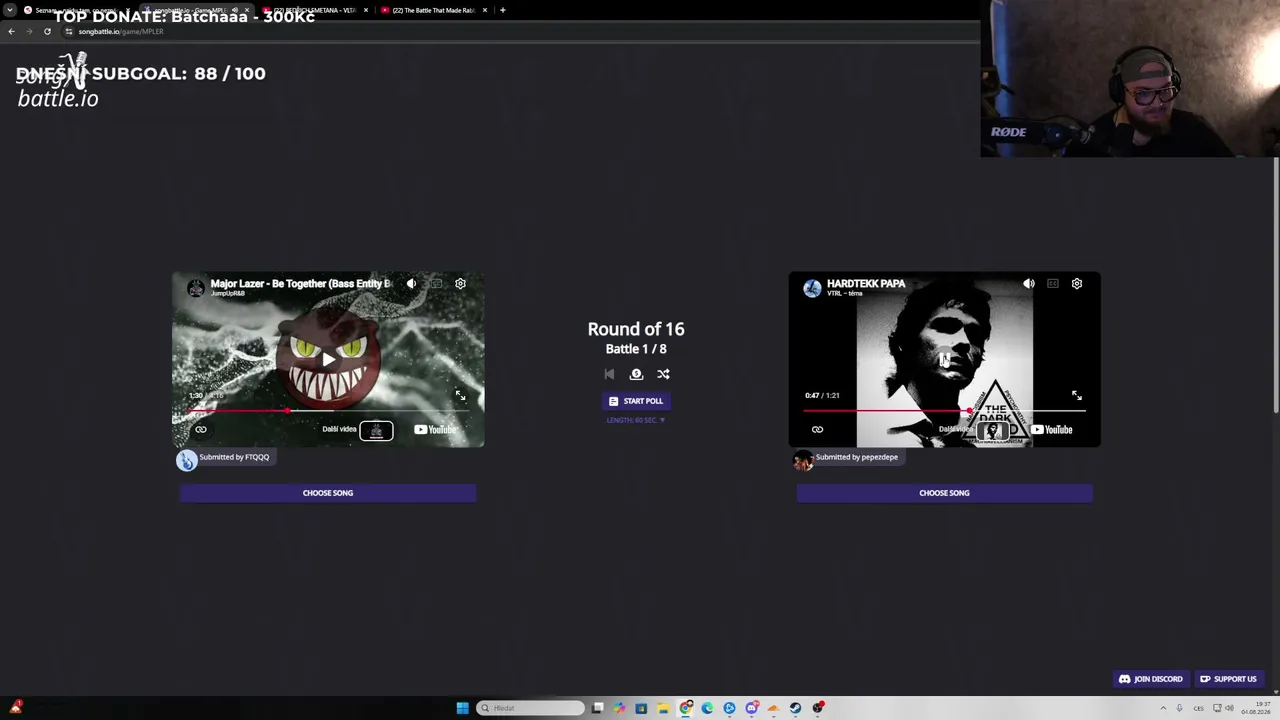Choose song submitted by pepezdepe
Viewport: 1280px width, 720px height.
pyautogui.click(x=944, y=493)
